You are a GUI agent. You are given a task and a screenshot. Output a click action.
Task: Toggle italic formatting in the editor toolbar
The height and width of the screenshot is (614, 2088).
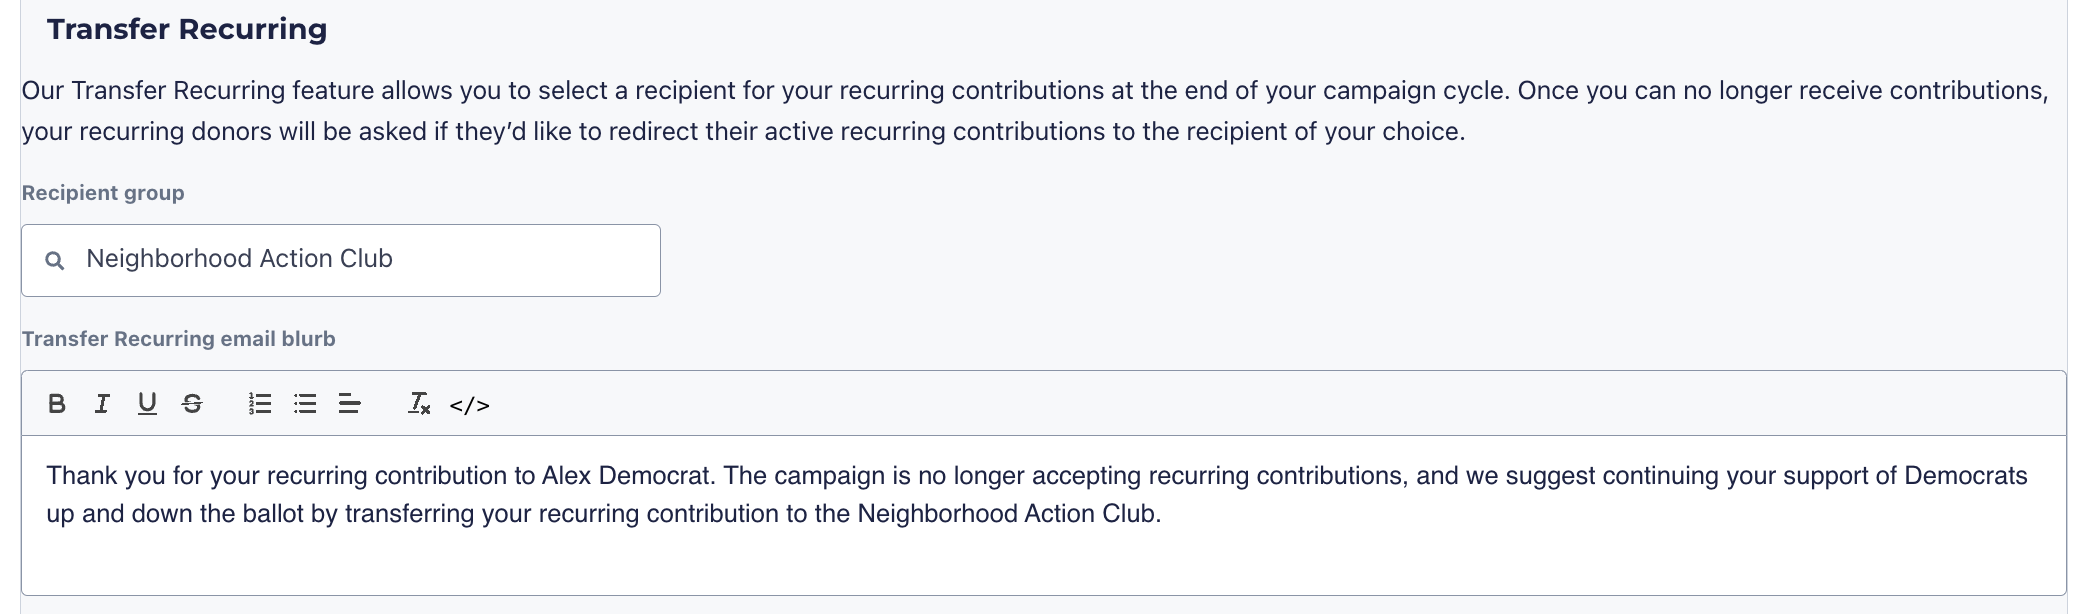[102, 404]
